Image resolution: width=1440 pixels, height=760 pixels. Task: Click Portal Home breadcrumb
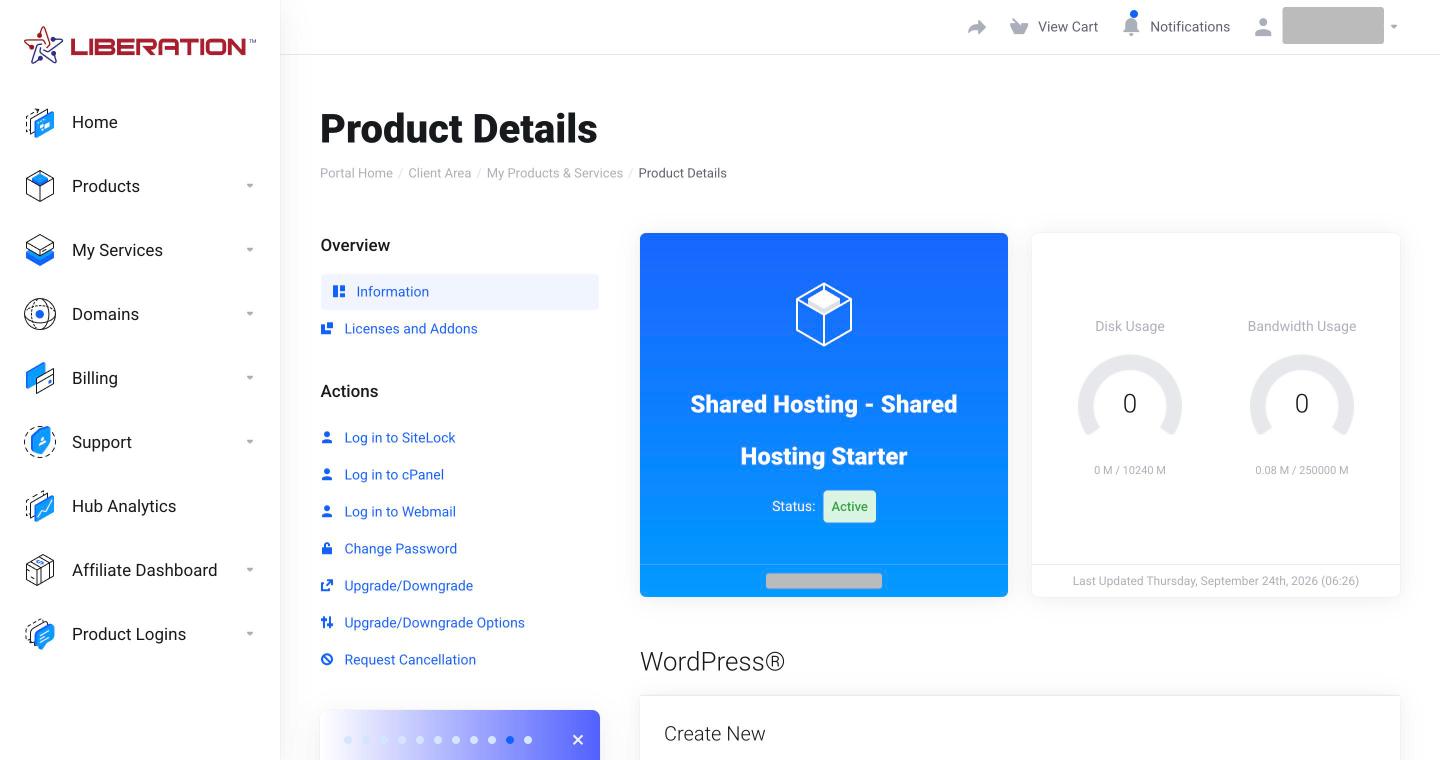[356, 173]
